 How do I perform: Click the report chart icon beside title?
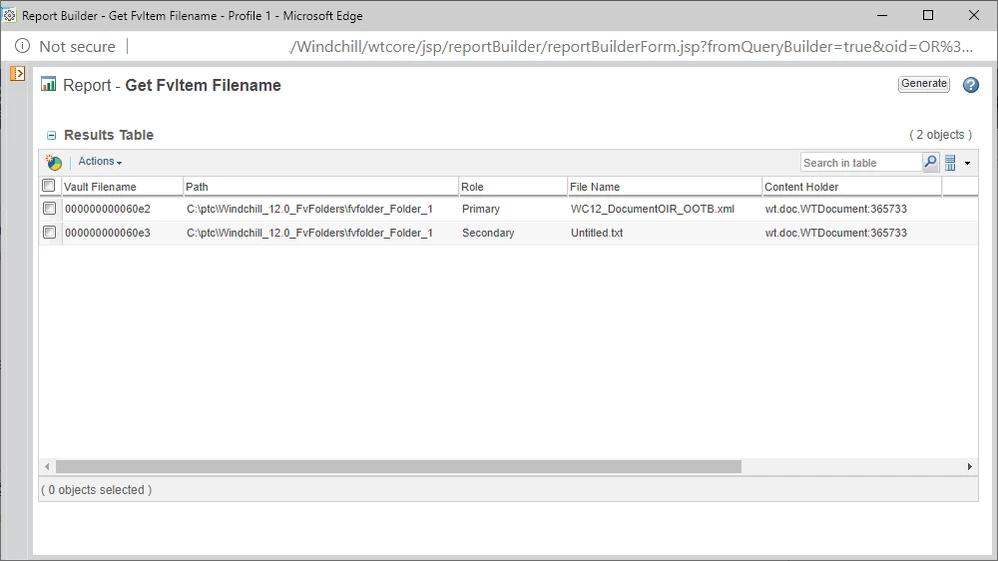click(48, 84)
